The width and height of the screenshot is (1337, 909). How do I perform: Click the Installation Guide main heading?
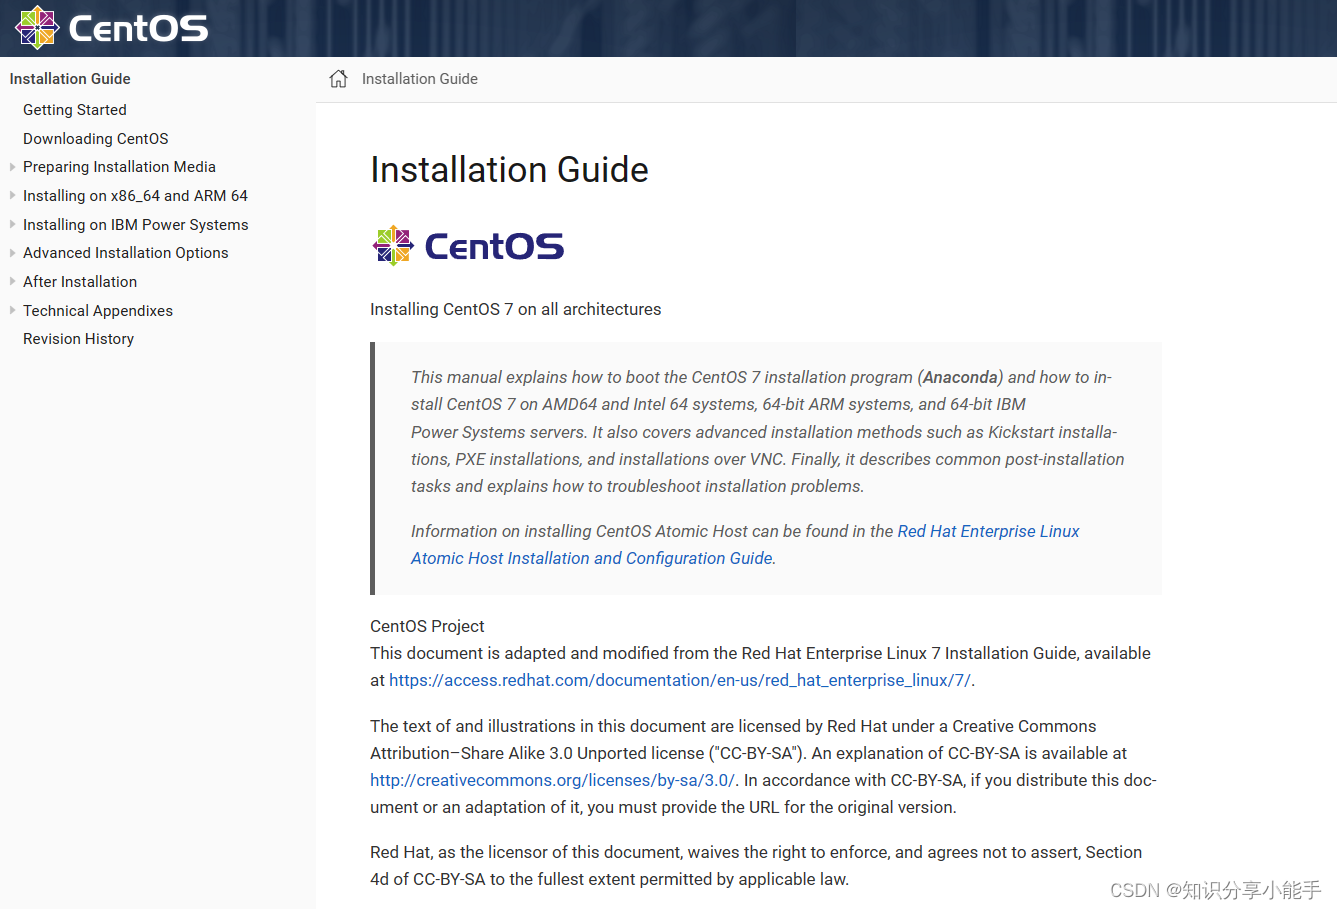[509, 170]
